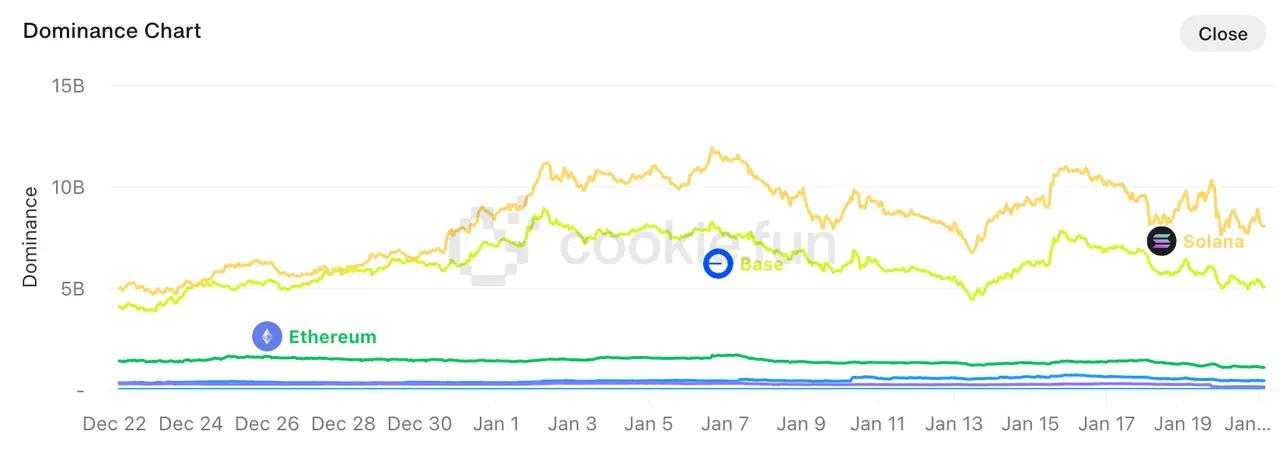Click the vertical Dominance axis title
Image resolution: width=1280 pixels, height=453 pixels.
click(x=30, y=237)
